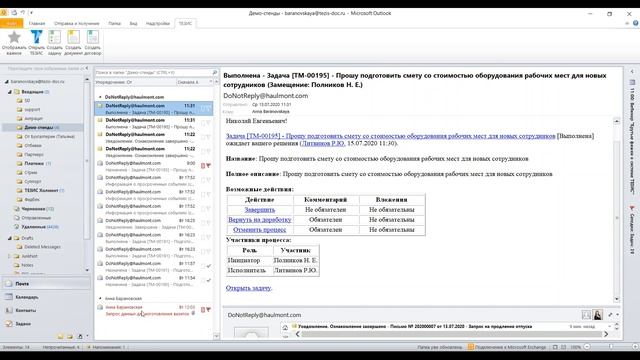Open Contacts in the navigation pane
The image size is (640, 360).
[46, 310]
